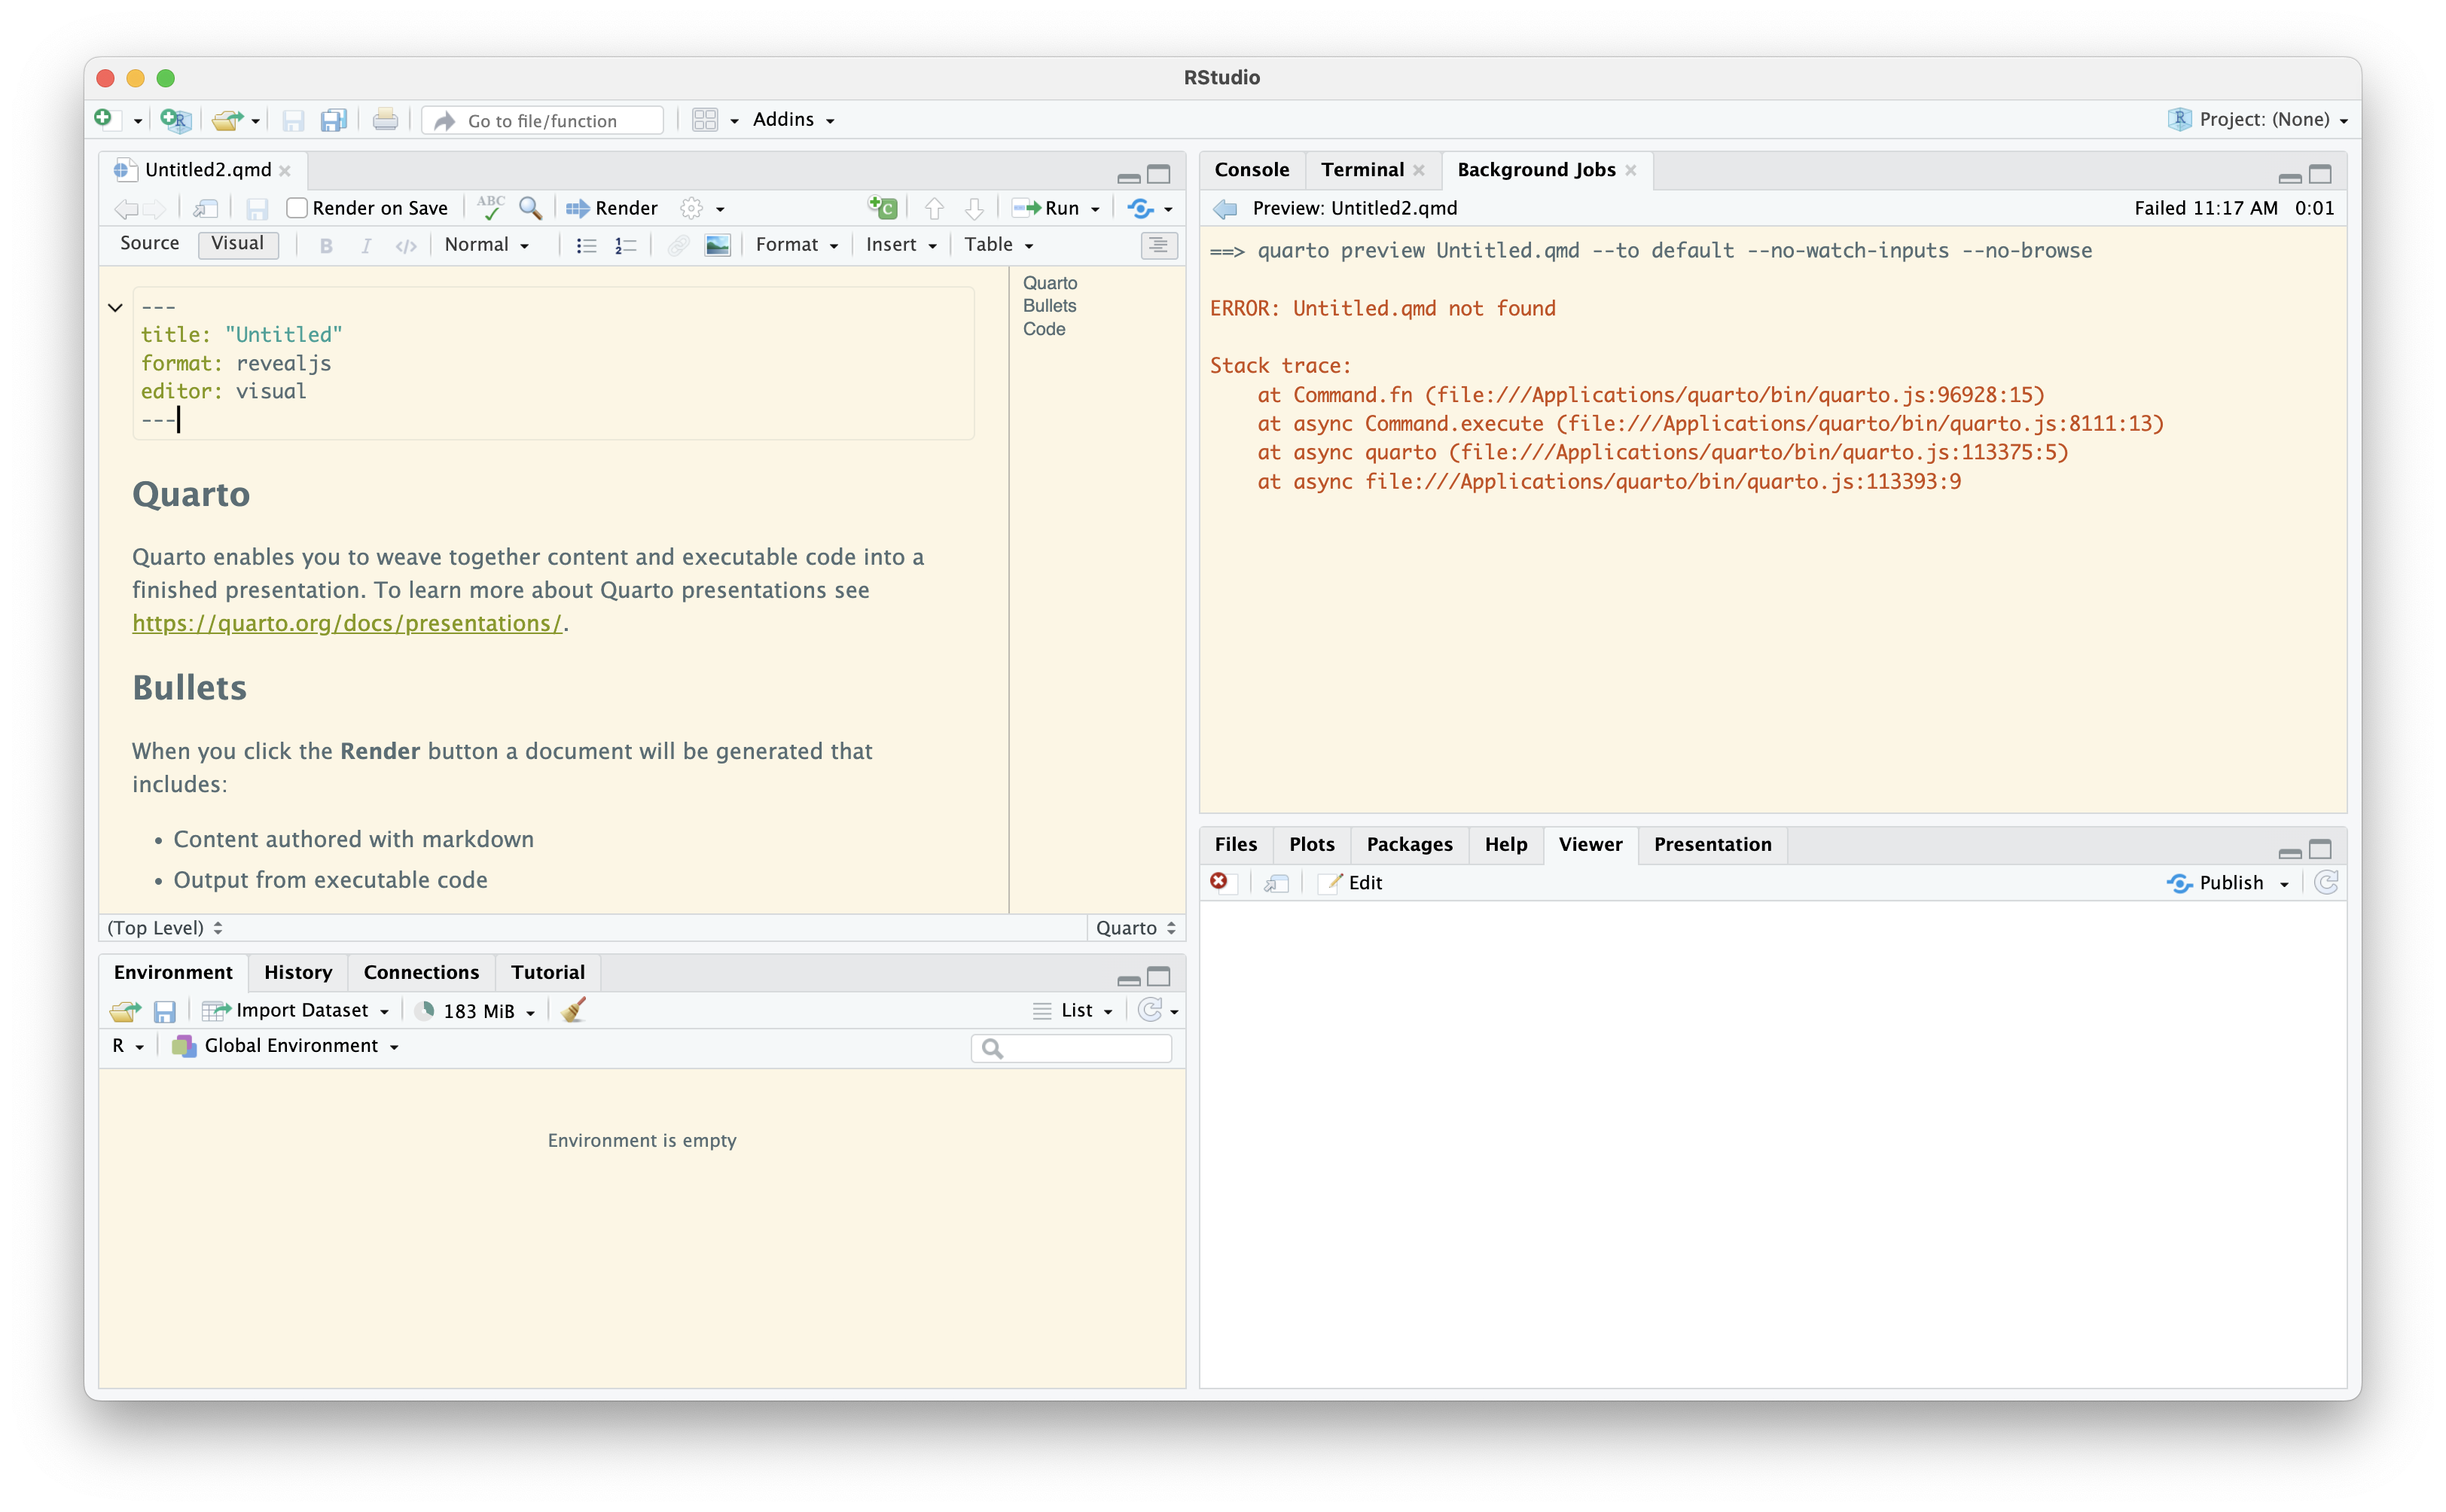Click the Global Environment search field
This screenshot has height=1512, width=2446.
[x=1072, y=1047]
